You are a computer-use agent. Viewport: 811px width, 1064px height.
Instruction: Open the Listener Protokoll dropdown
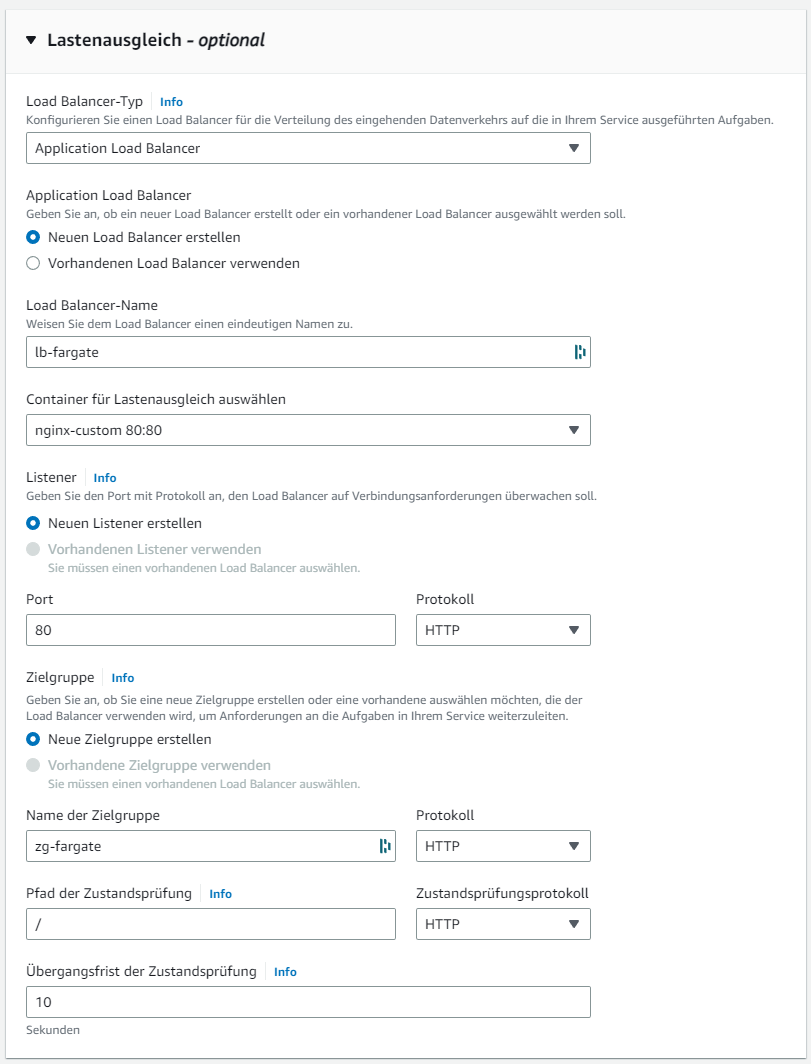coord(503,630)
